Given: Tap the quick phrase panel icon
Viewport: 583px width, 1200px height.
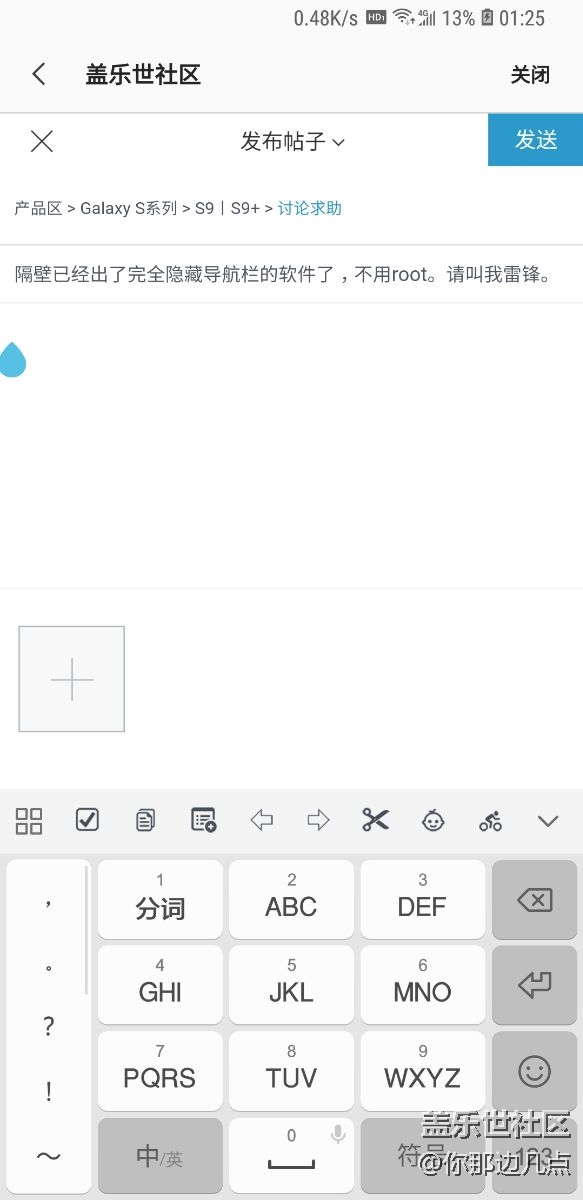Looking at the screenshot, I should [x=203, y=821].
